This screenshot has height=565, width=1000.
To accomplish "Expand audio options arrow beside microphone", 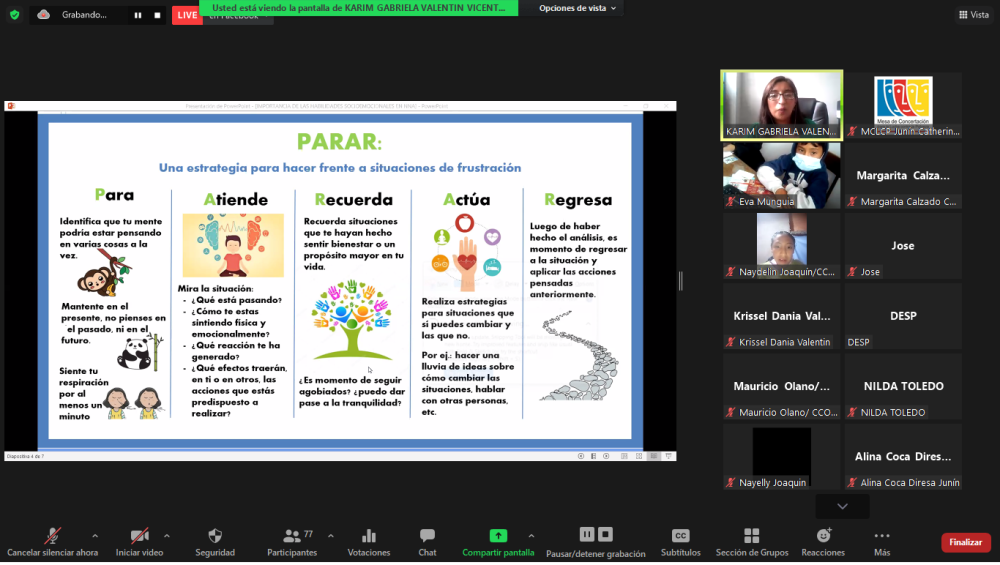I will 95,535.
